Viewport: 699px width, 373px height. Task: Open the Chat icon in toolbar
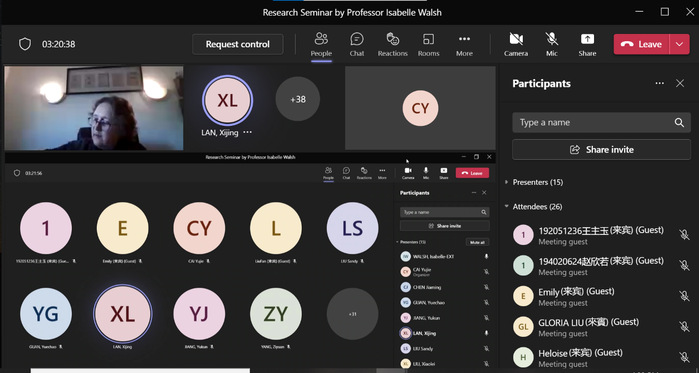[357, 39]
